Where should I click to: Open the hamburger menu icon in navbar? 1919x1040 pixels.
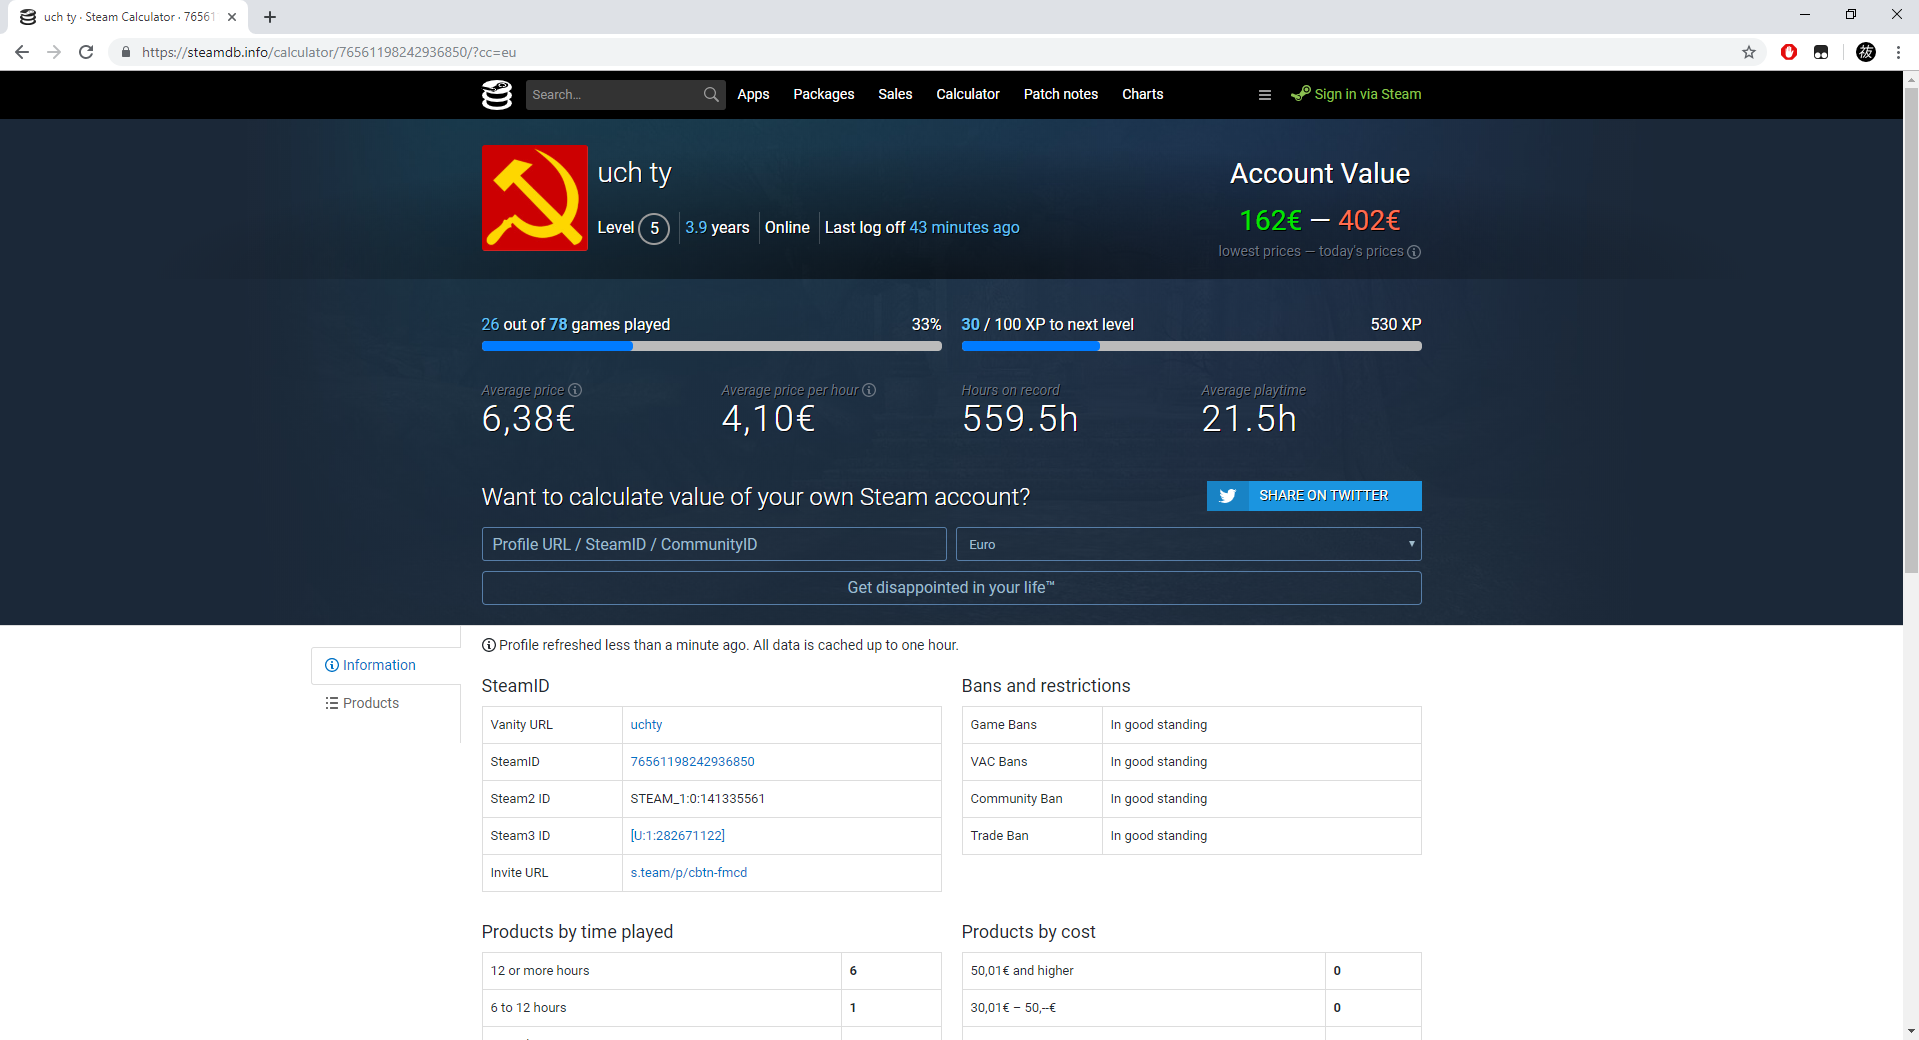1265,95
